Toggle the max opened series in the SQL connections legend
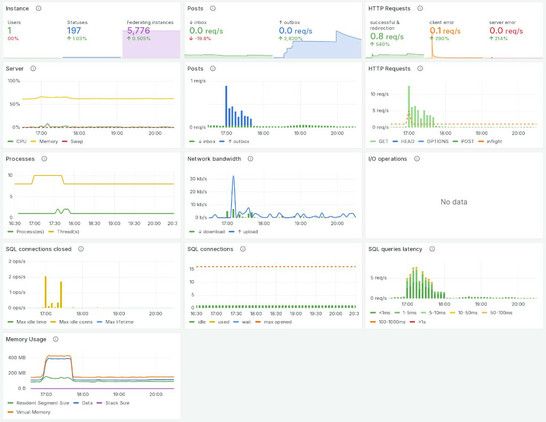This screenshot has width=546, height=422. tap(278, 322)
